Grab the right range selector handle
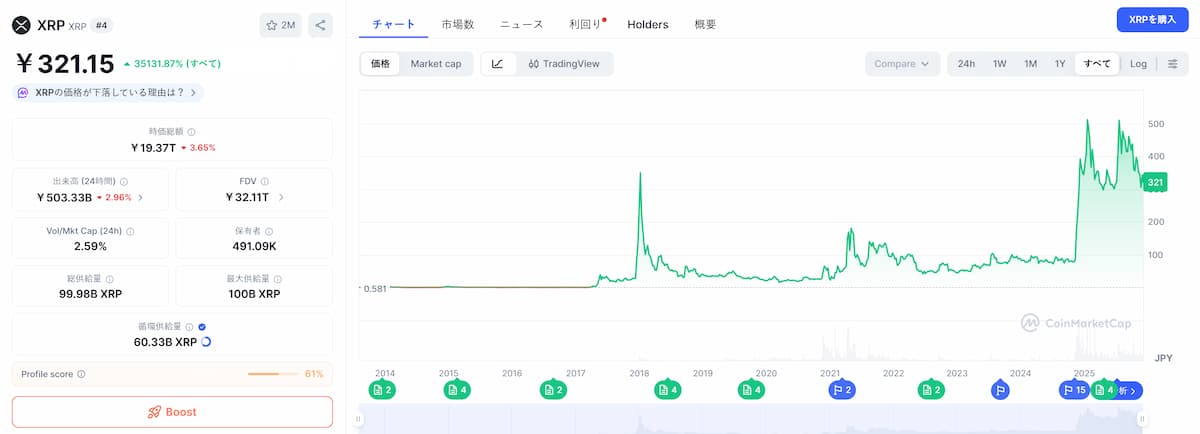 pyautogui.click(x=1141, y=420)
